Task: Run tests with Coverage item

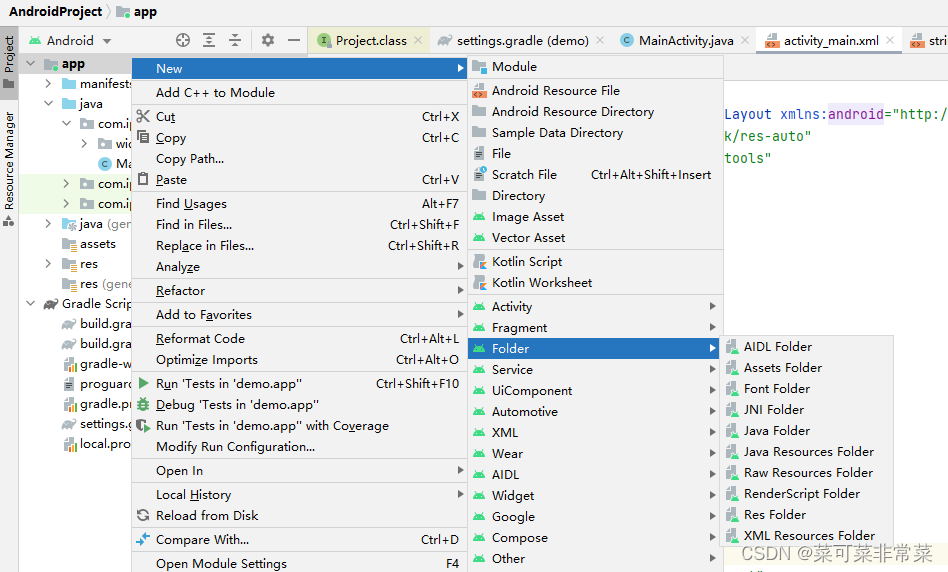Action: [x=299, y=426]
